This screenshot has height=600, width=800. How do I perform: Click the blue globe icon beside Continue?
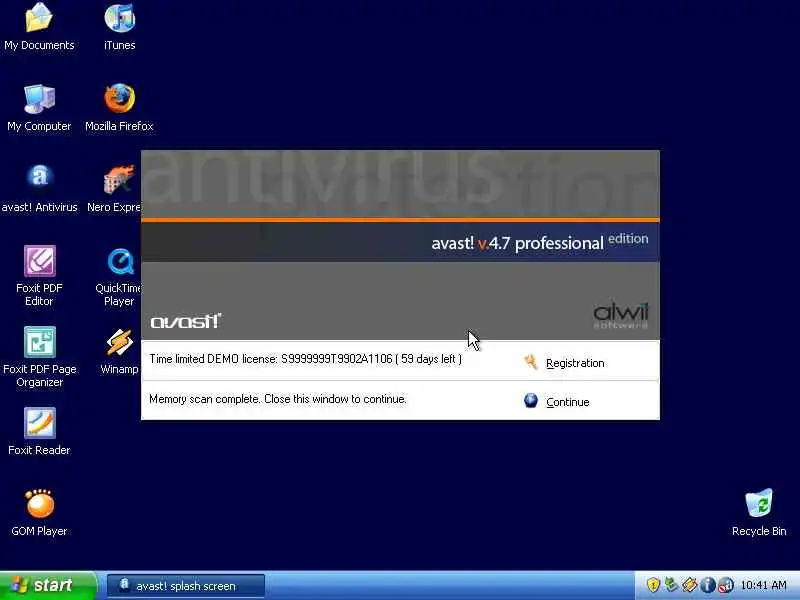531,401
